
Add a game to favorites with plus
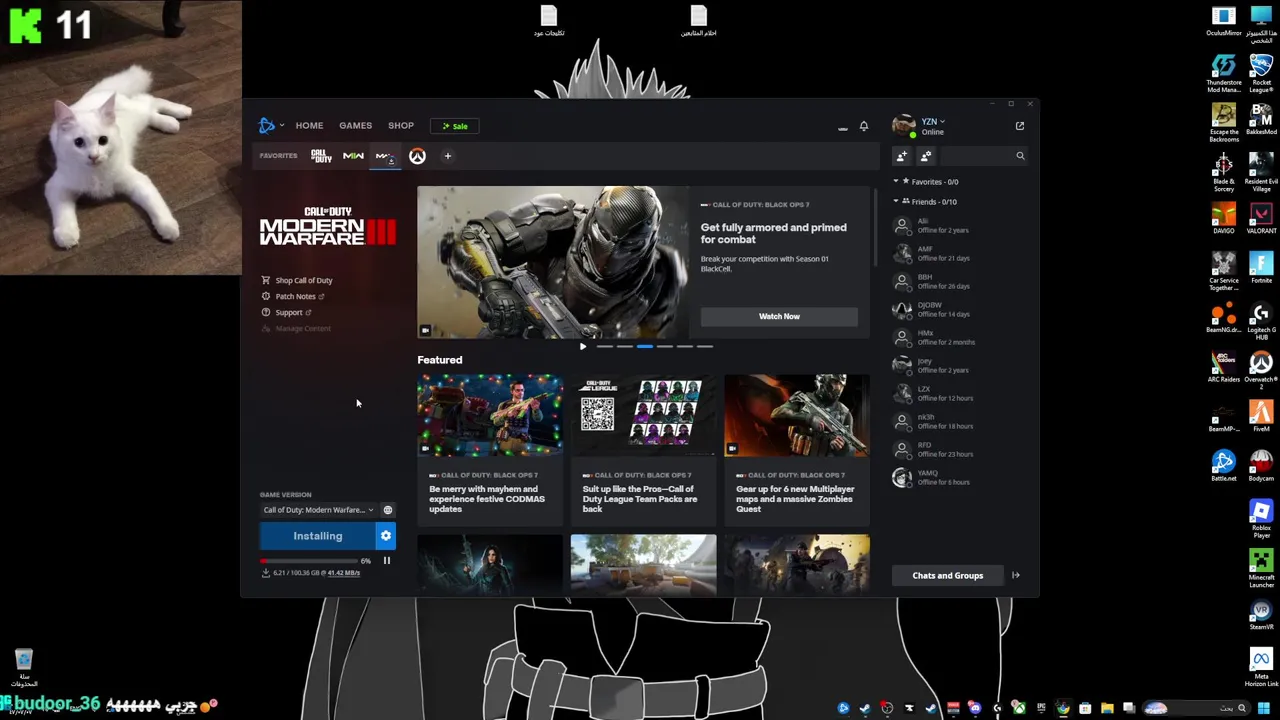coord(448,156)
